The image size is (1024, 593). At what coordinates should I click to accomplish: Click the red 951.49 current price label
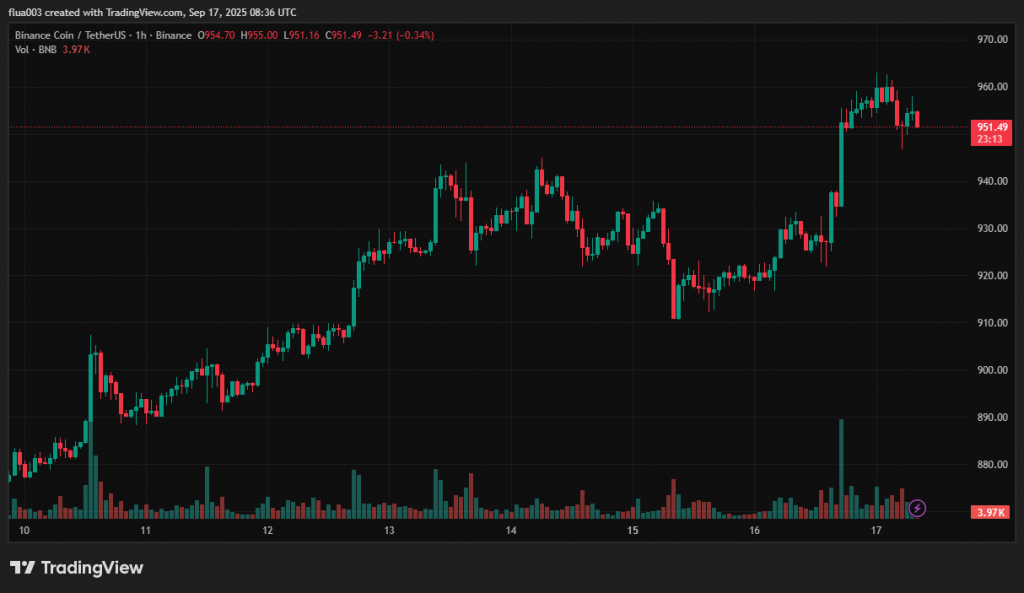991,127
